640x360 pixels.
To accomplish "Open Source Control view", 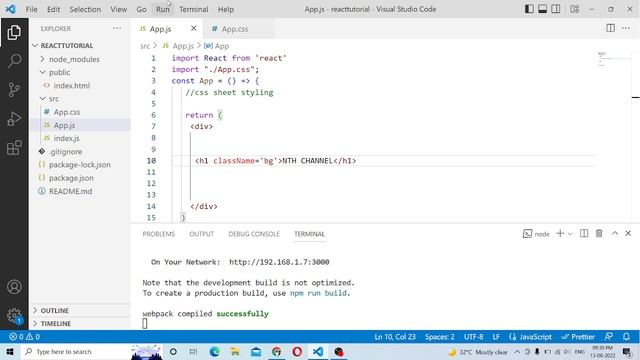I will tap(14, 90).
